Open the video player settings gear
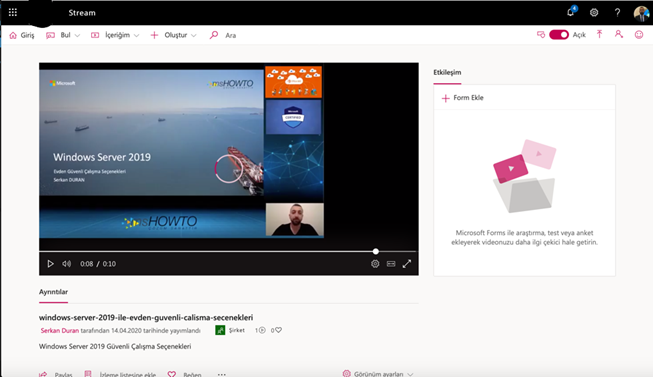This screenshot has width=653, height=377. (375, 264)
